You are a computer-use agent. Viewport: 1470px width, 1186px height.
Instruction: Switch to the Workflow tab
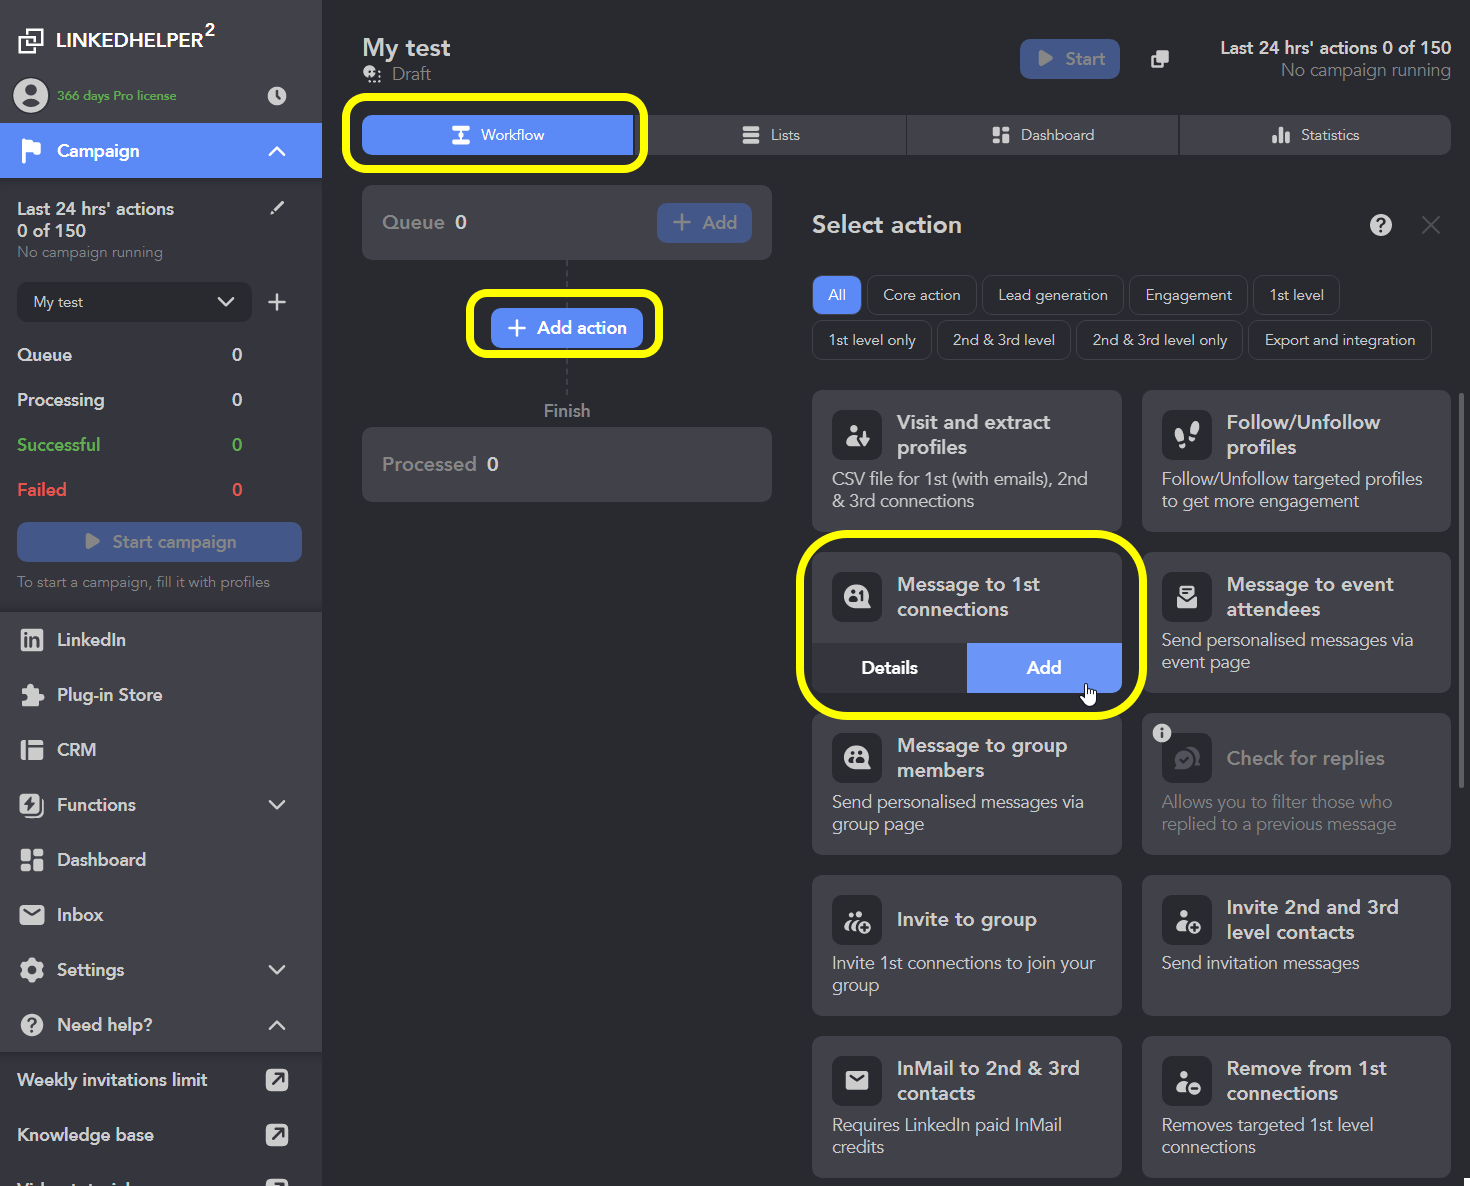[497, 135]
